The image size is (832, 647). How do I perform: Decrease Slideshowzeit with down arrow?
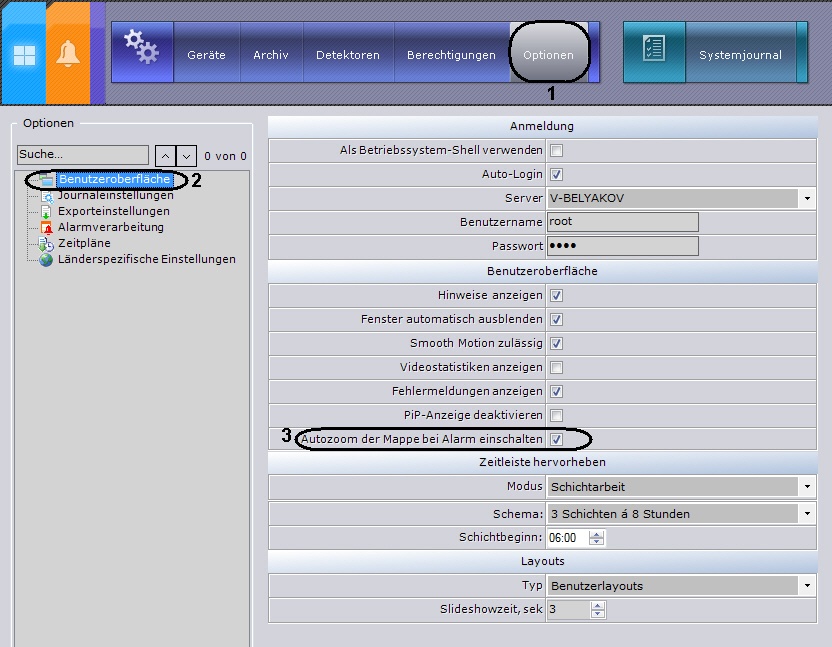(597, 614)
